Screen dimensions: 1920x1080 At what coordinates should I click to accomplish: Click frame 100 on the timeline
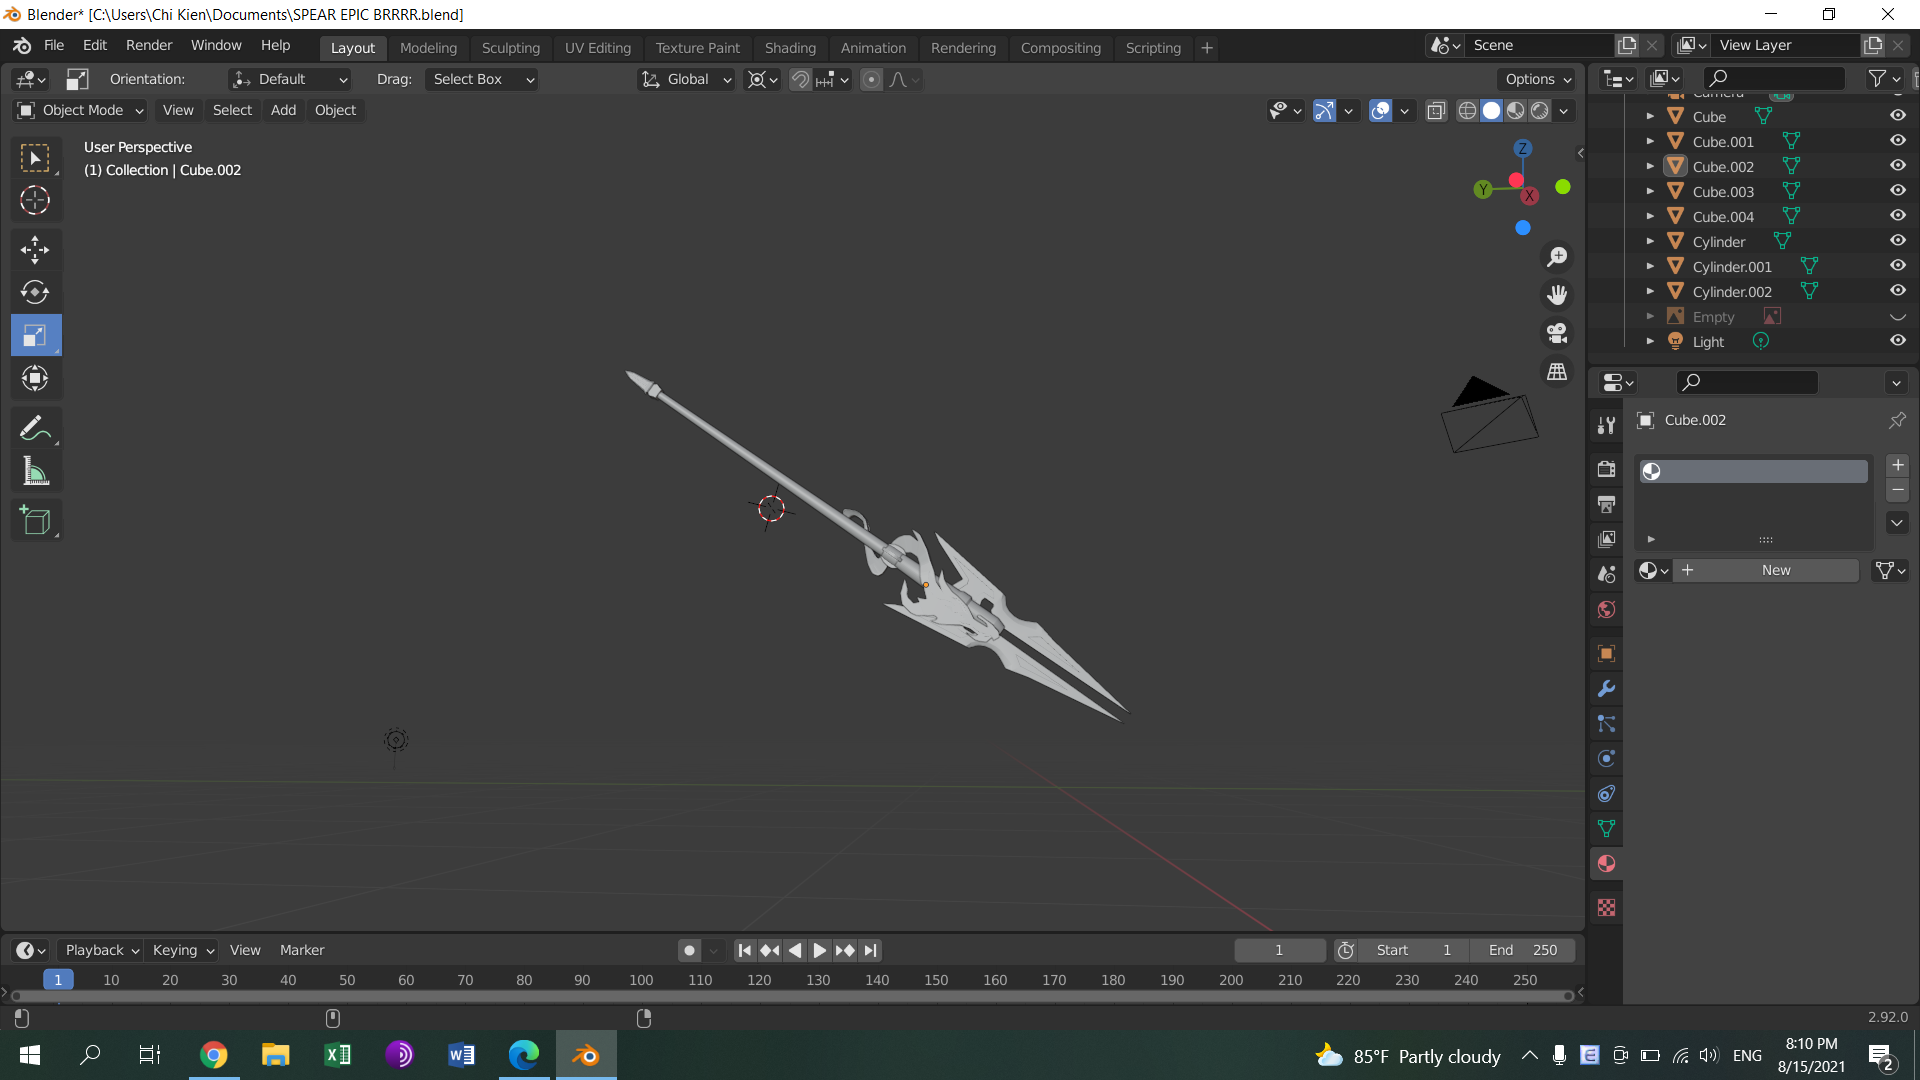click(x=641, y=980)
